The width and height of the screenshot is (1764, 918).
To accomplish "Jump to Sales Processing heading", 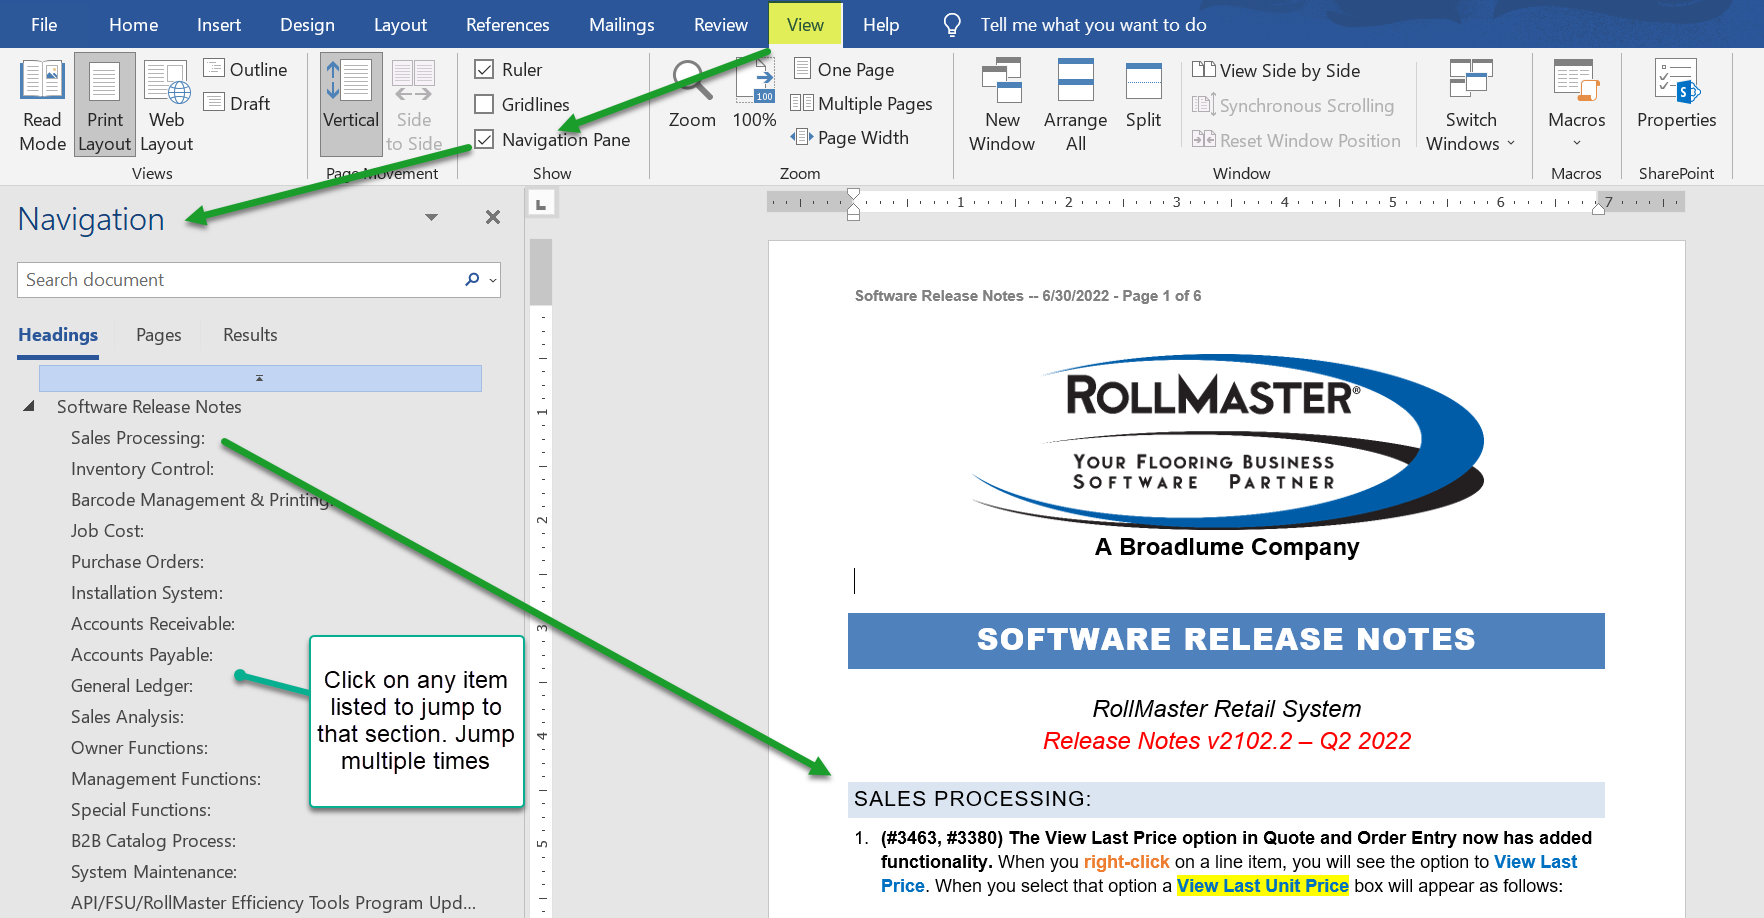I will coord(138,437).
